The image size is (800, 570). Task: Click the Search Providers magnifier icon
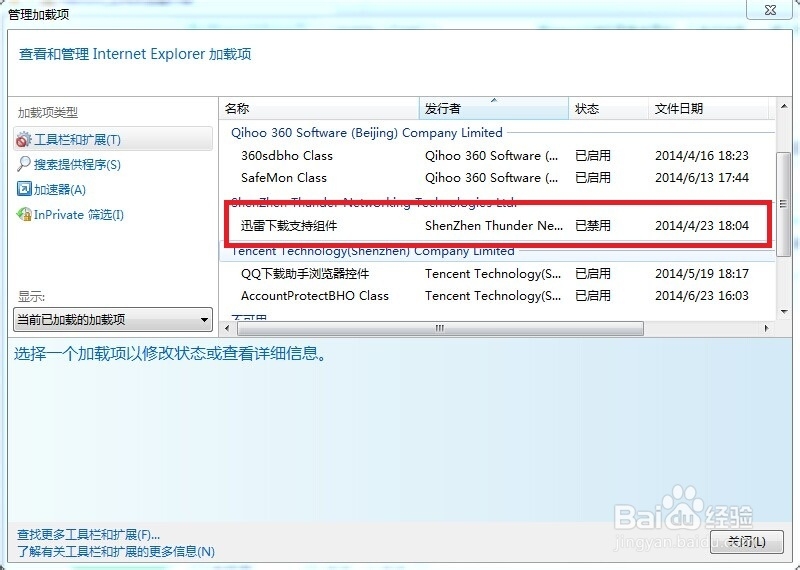point(23,164)
